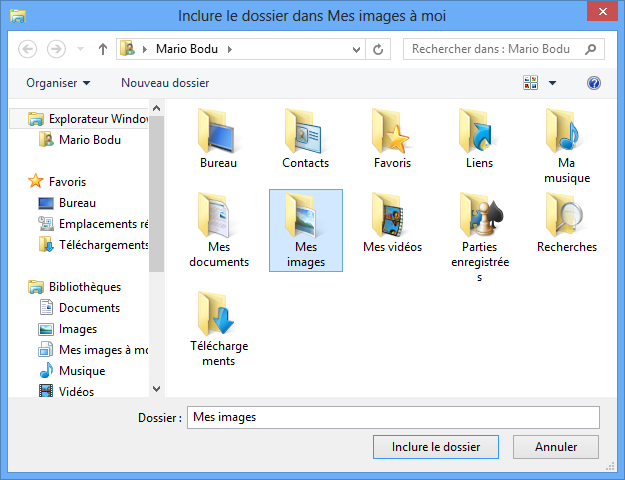Viewport: 625px width, 480px height.
Task: Select the Mes images folder
Action: pos(306,230)
